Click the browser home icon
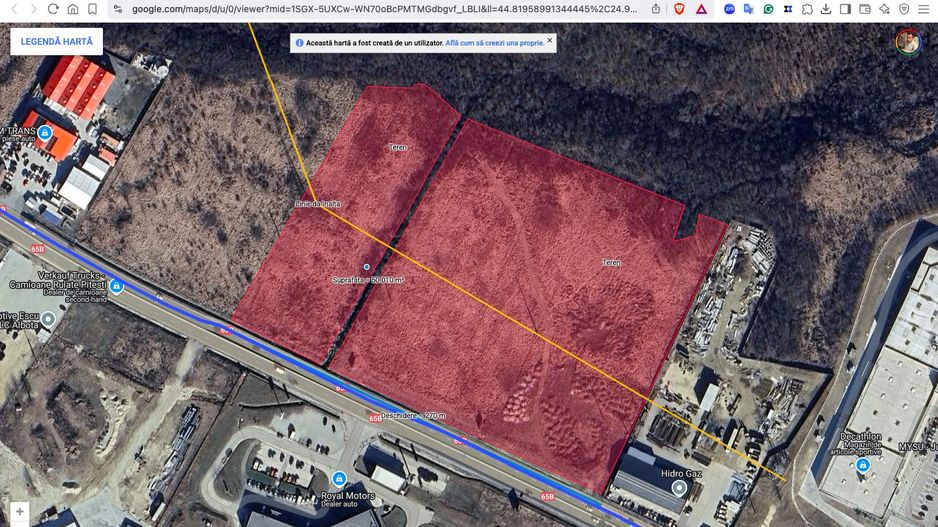Screen dimensions: 938x527 click(x=73, y=9)
